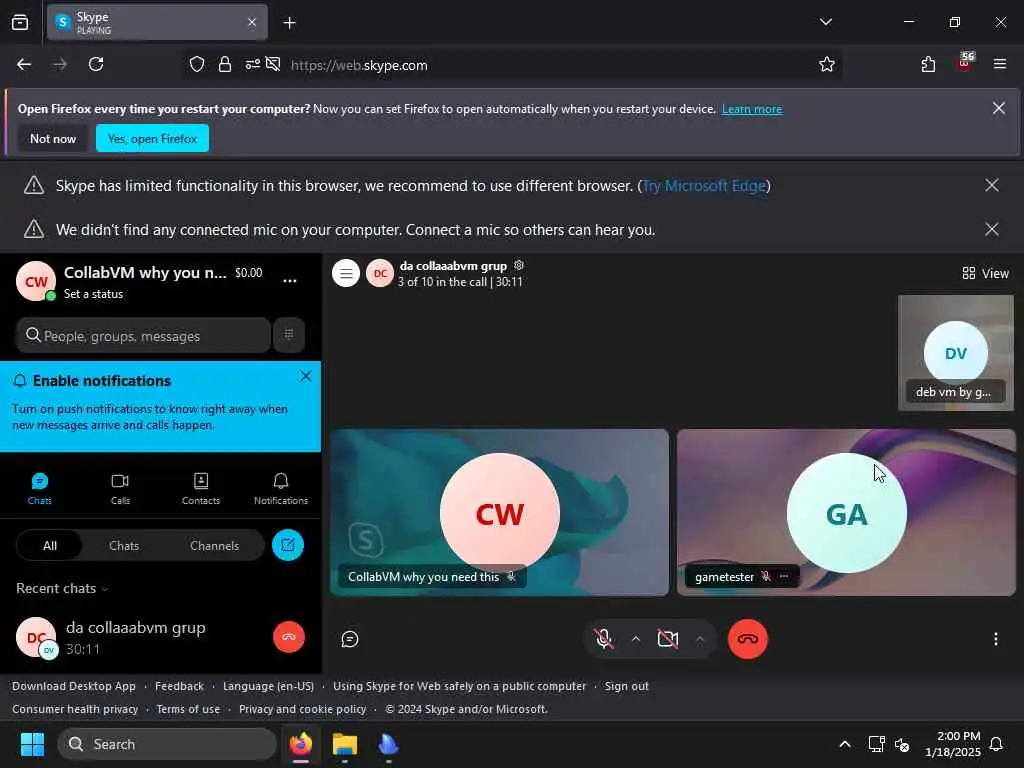Image resolution: width=1024 pixels, height=768 pixels.
Task: Open File Explorer from taskbar
Action: (x=344, y=744)
